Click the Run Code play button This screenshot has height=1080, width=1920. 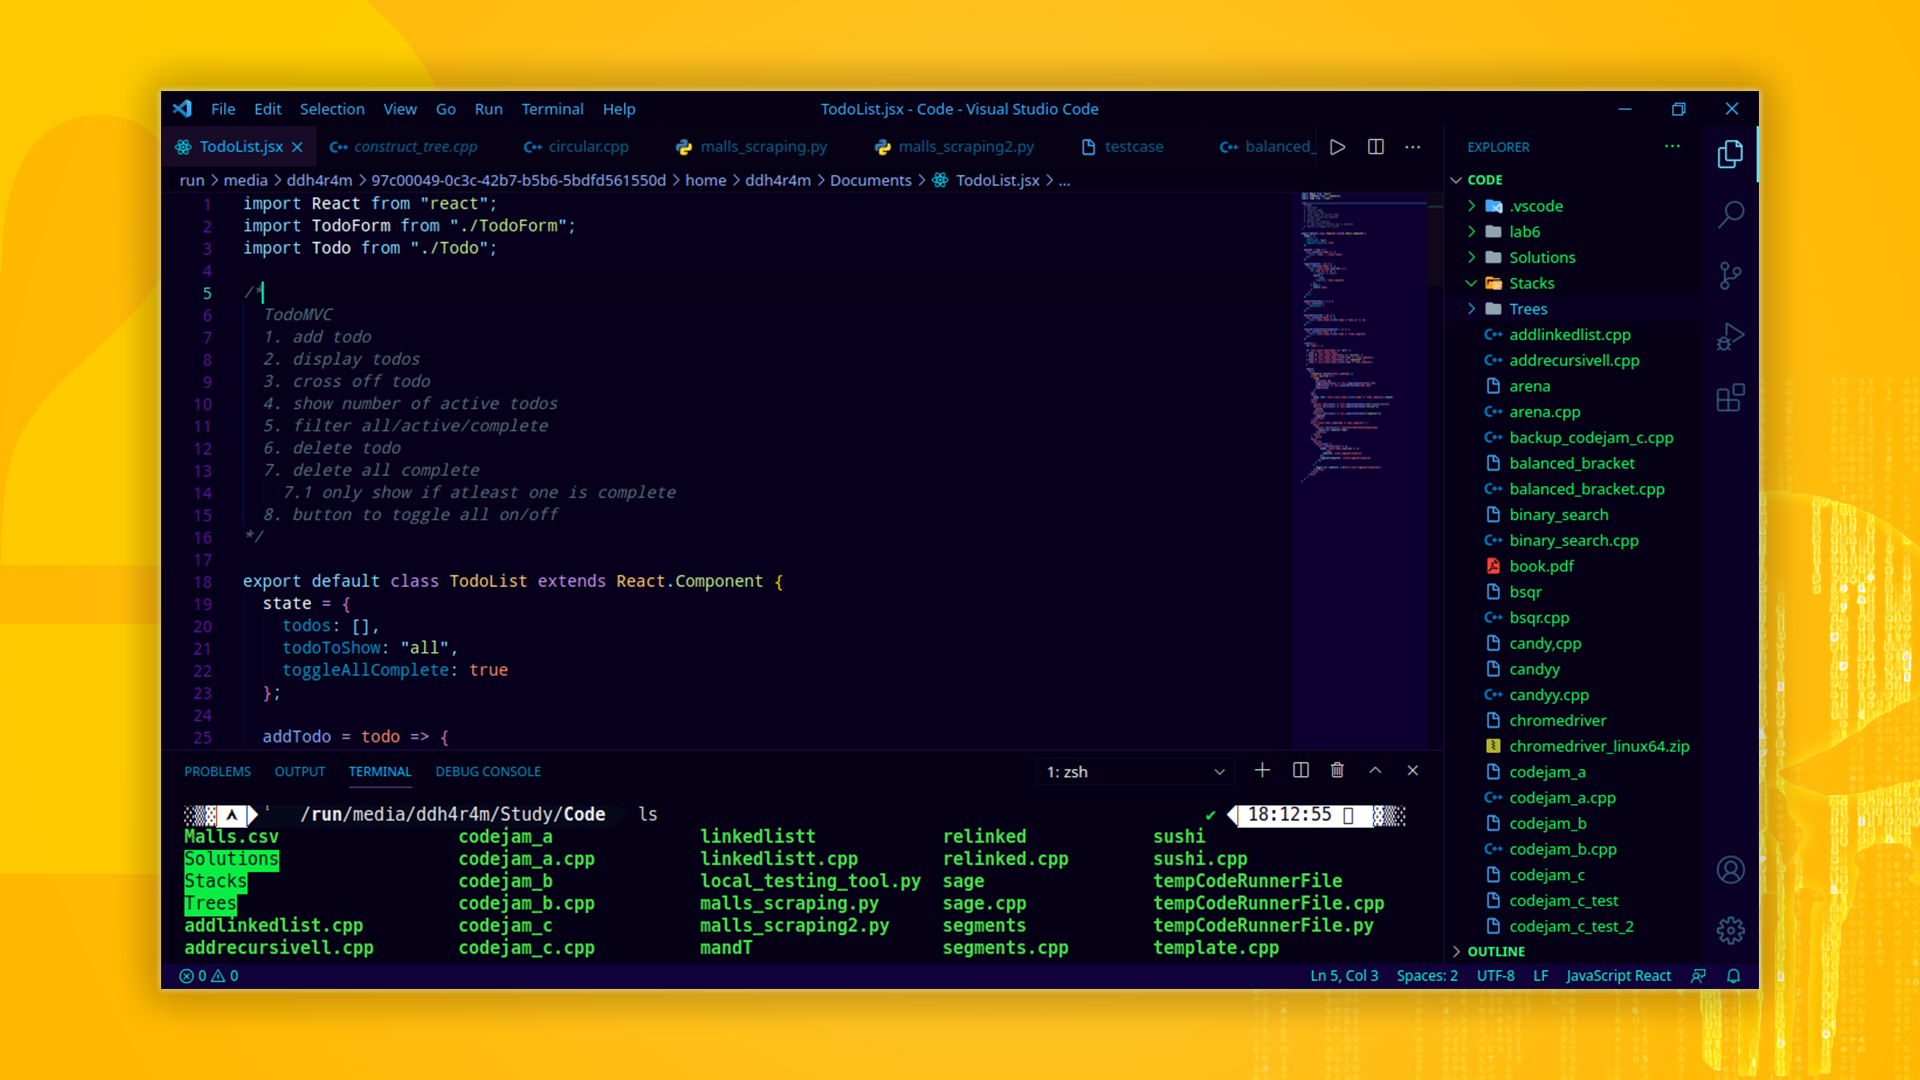tap(1337, 147)
